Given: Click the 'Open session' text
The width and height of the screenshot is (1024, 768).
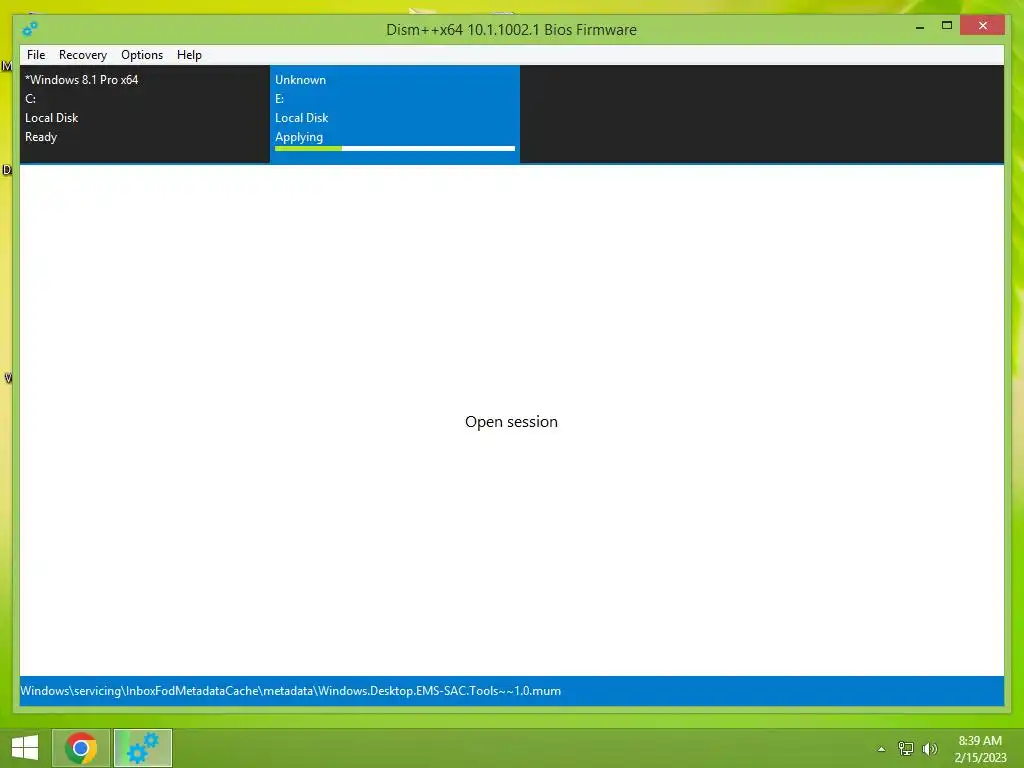Looking at the screenshot, I should coord(511,422).
